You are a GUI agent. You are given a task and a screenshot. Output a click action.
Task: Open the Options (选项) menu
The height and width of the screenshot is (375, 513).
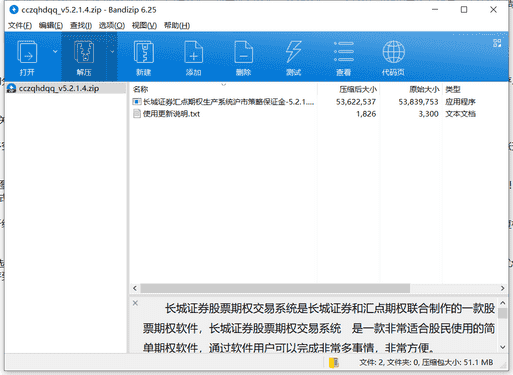pos(112,25)
